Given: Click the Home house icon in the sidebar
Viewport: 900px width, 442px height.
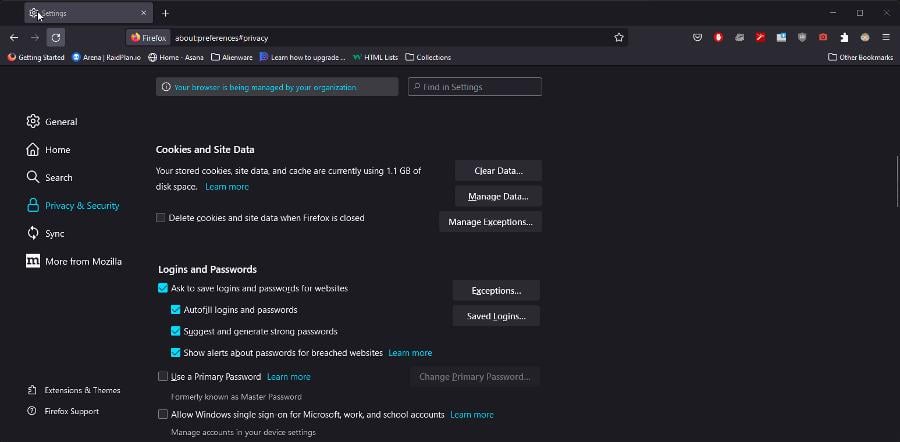Looking at the screenshot, I should [33, 149].
